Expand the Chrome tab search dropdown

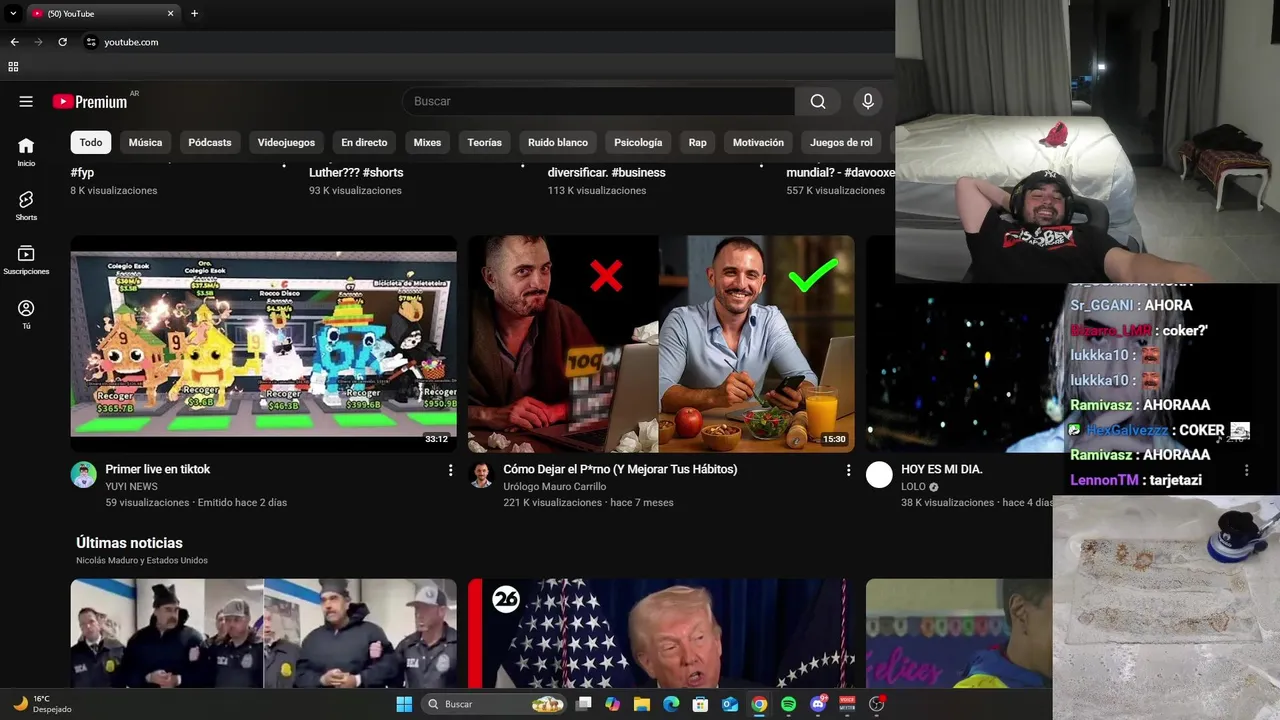(13, 13)
